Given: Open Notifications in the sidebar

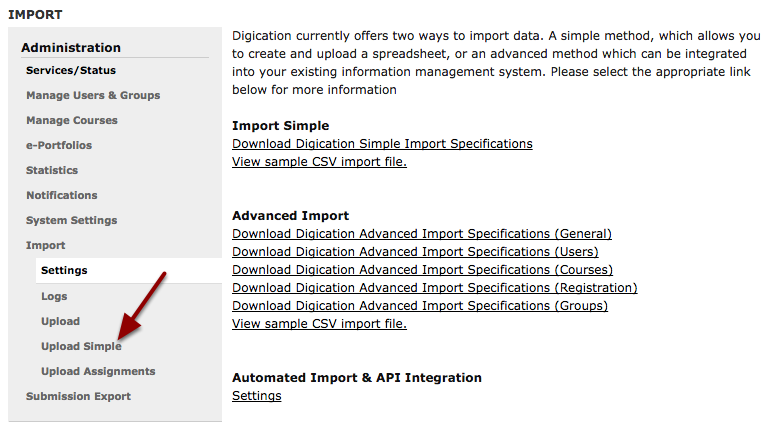Looking at the screenshot, I should (61, 195).
